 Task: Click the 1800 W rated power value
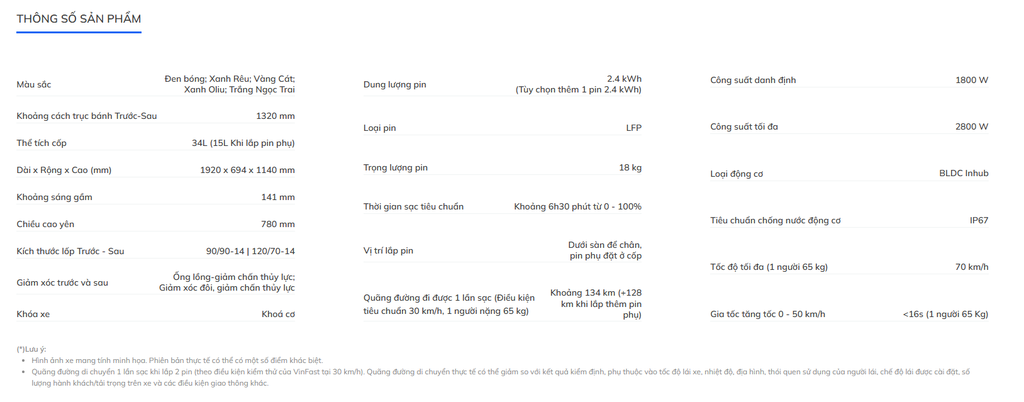(x=971, y=79)
